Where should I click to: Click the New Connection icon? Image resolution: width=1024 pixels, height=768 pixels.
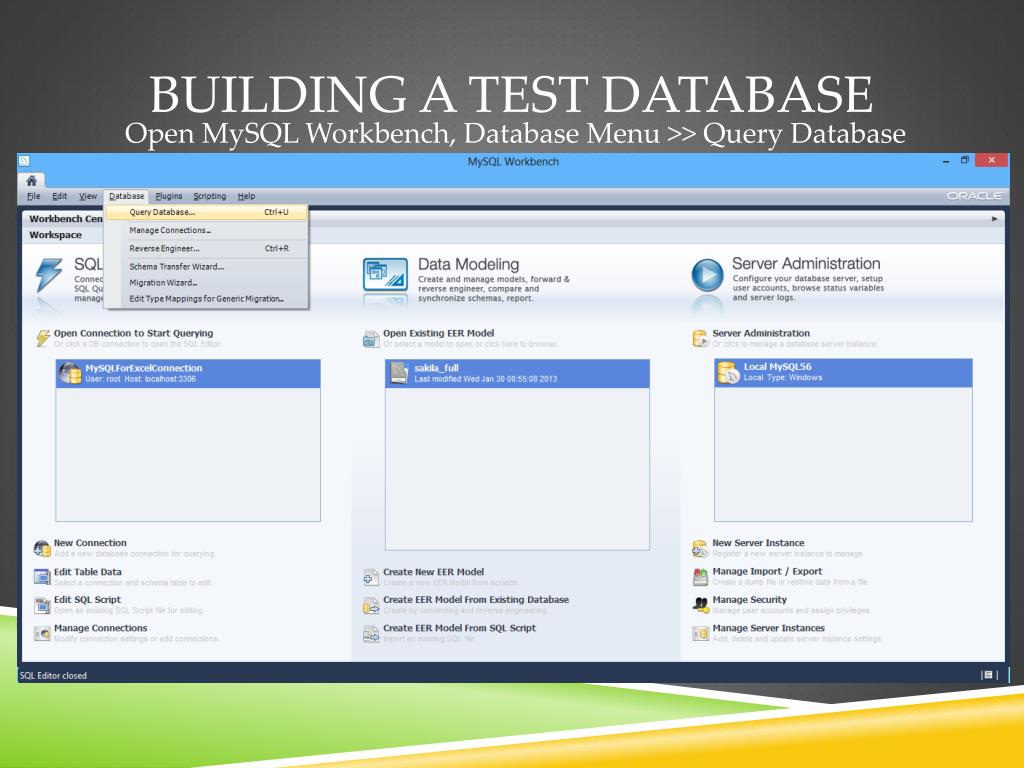click(42, 549)
